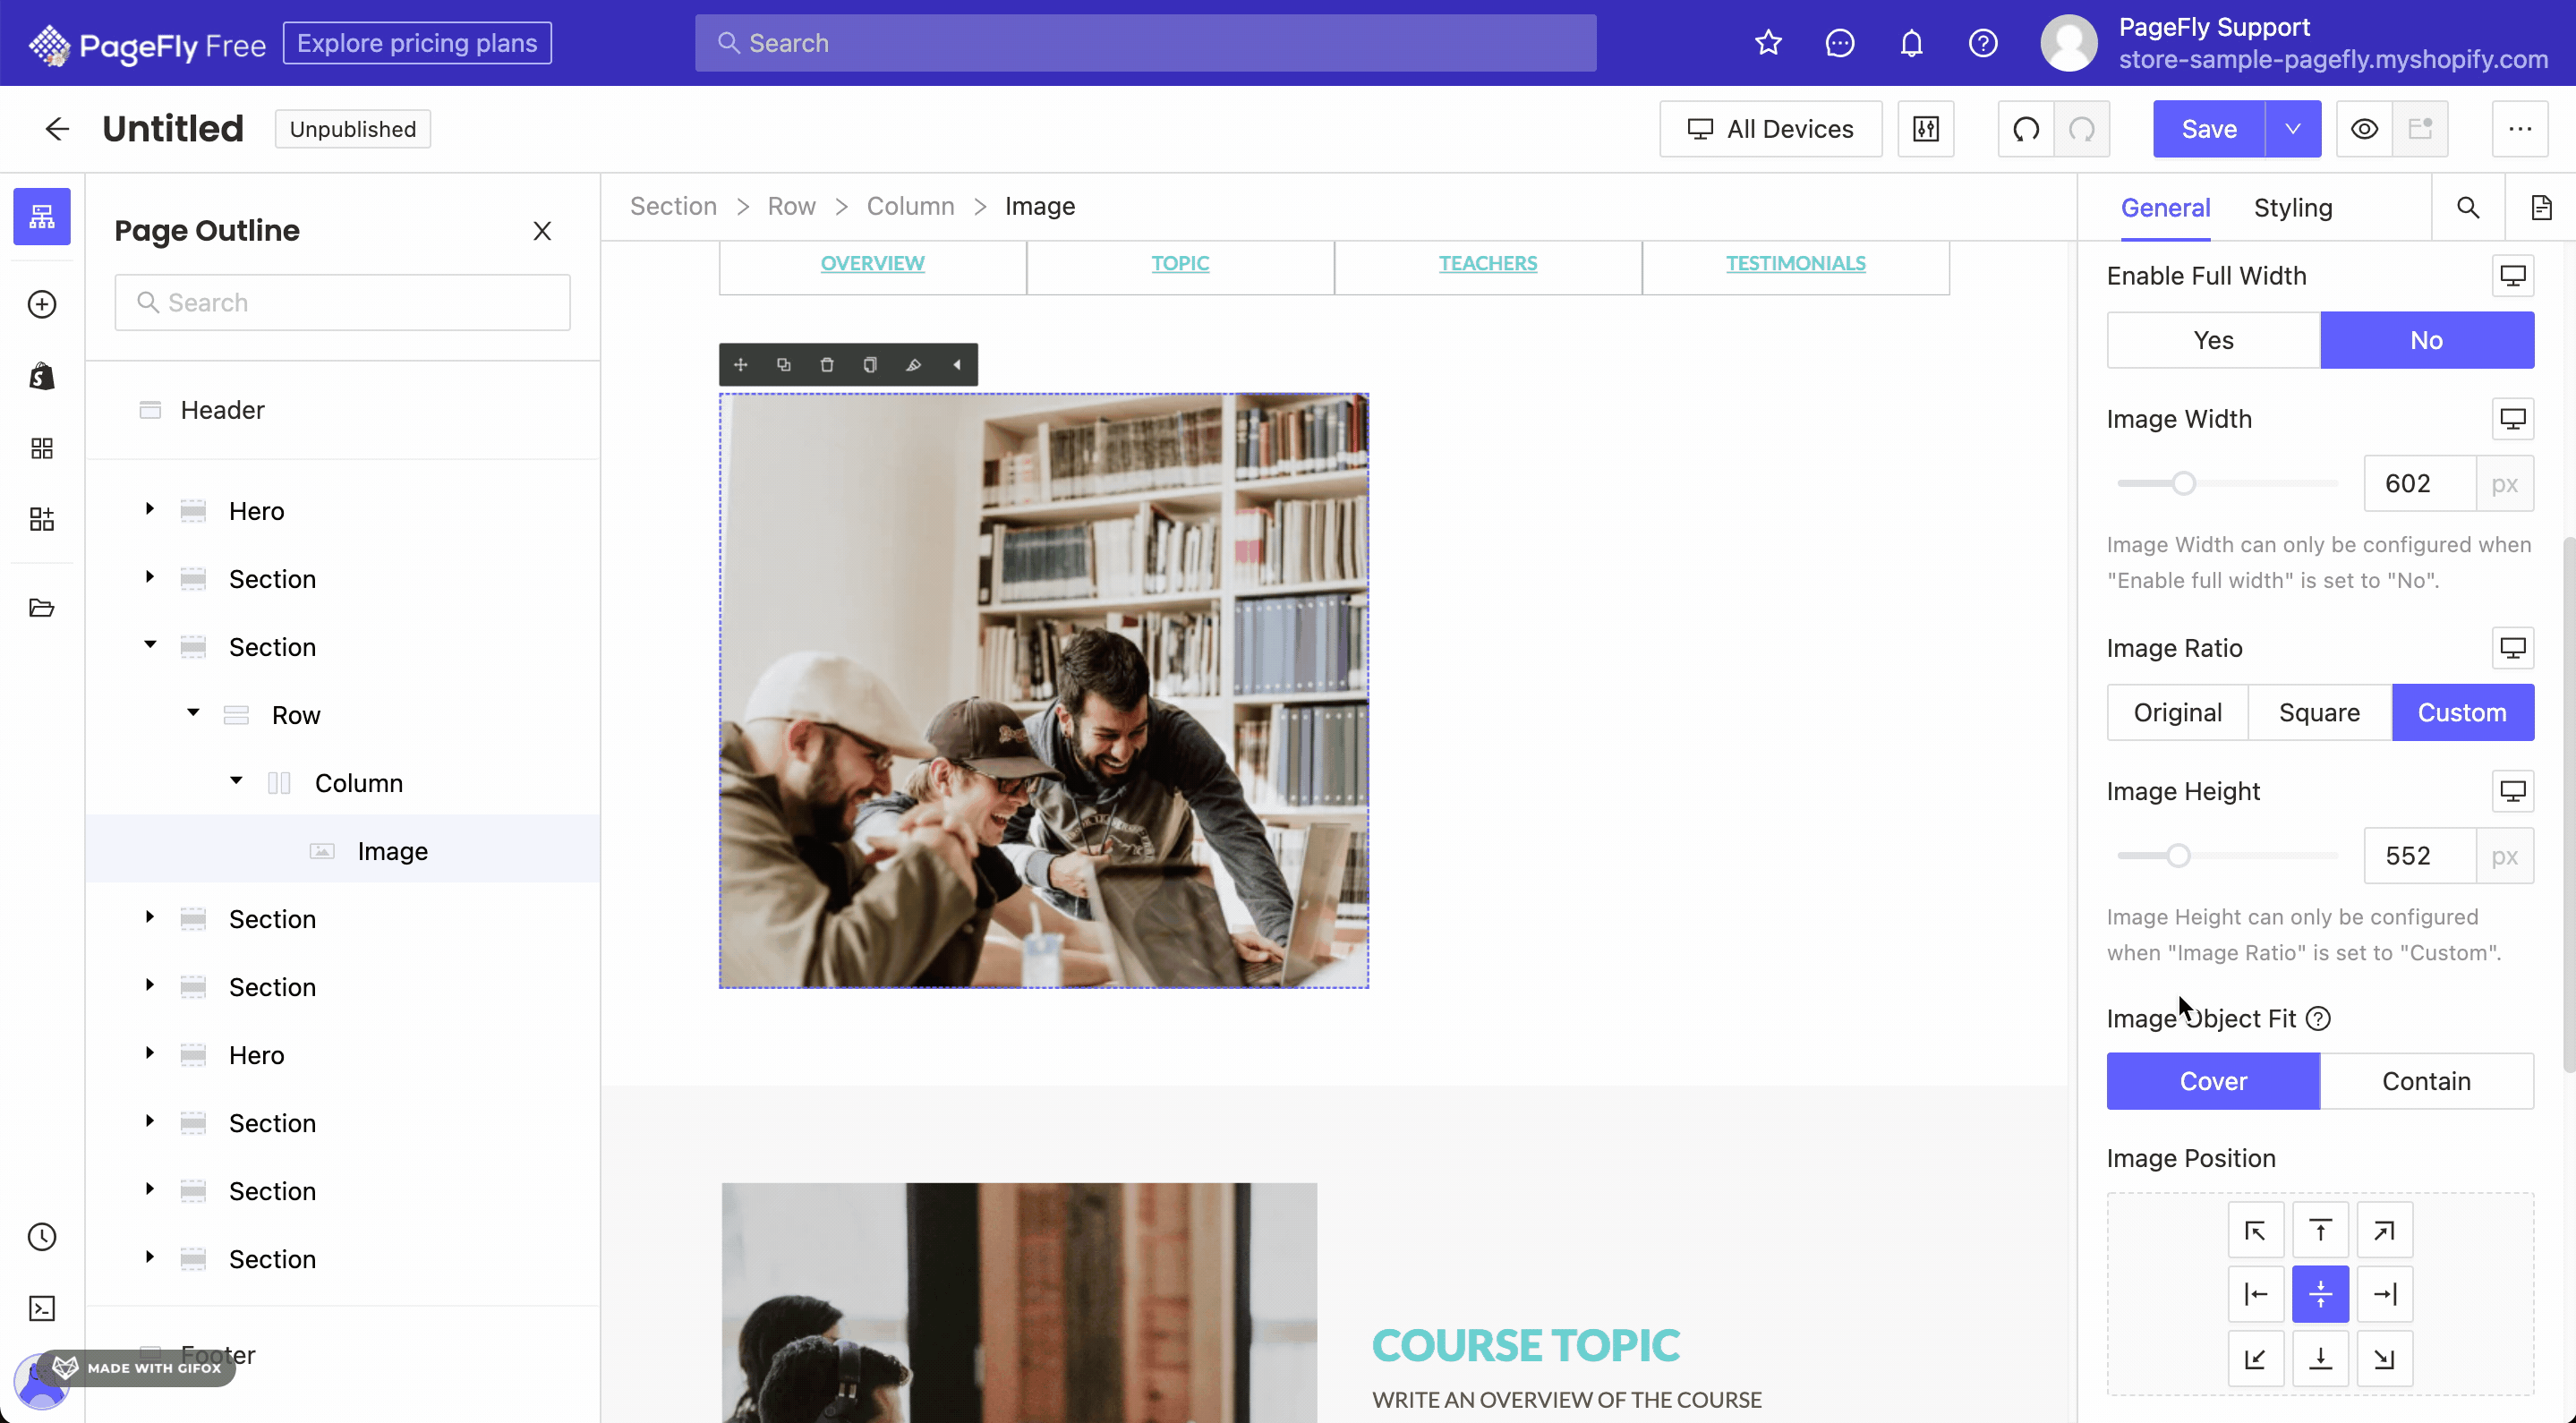
Task: Click the trash delete icon in image toolbar
Action: tap(827, 365)
